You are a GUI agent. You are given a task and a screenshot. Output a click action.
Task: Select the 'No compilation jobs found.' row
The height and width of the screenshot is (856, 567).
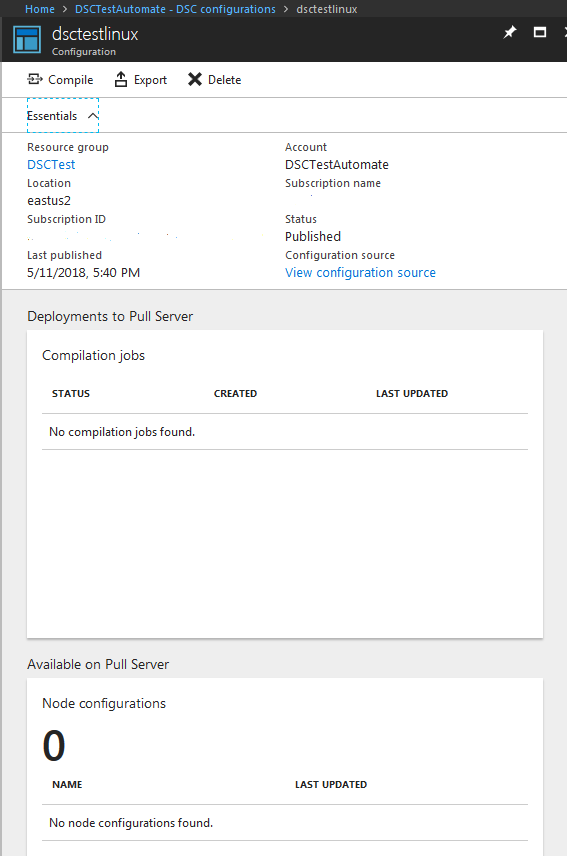[285, 432]
